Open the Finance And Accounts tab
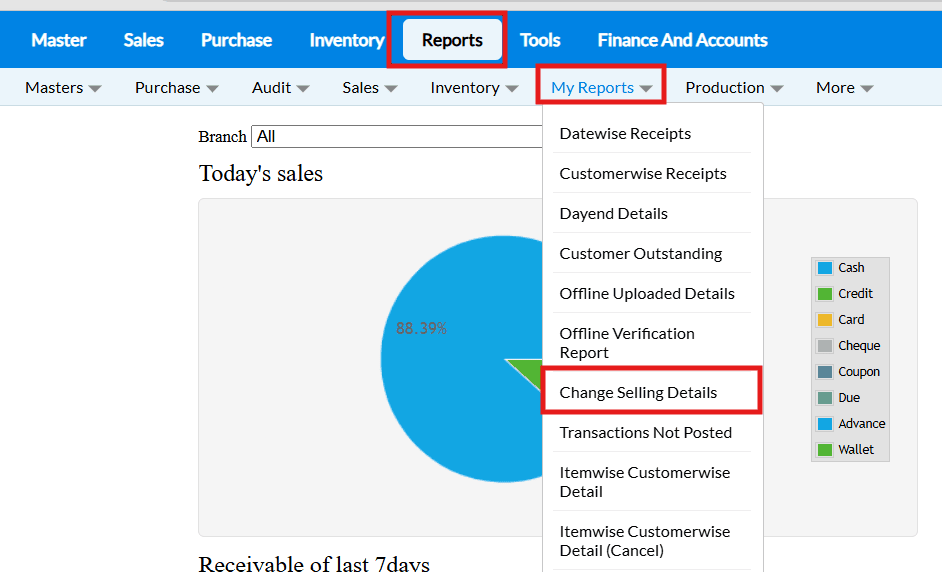The height and width of the screenshot is (572, 942). 682,40
